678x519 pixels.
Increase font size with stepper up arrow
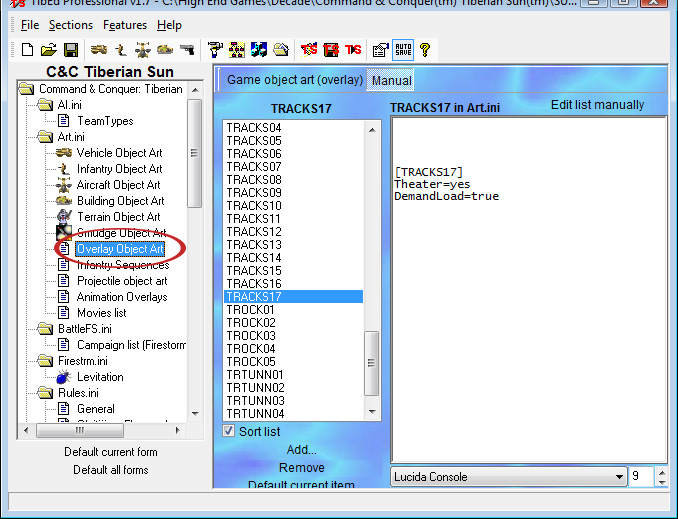662,472
